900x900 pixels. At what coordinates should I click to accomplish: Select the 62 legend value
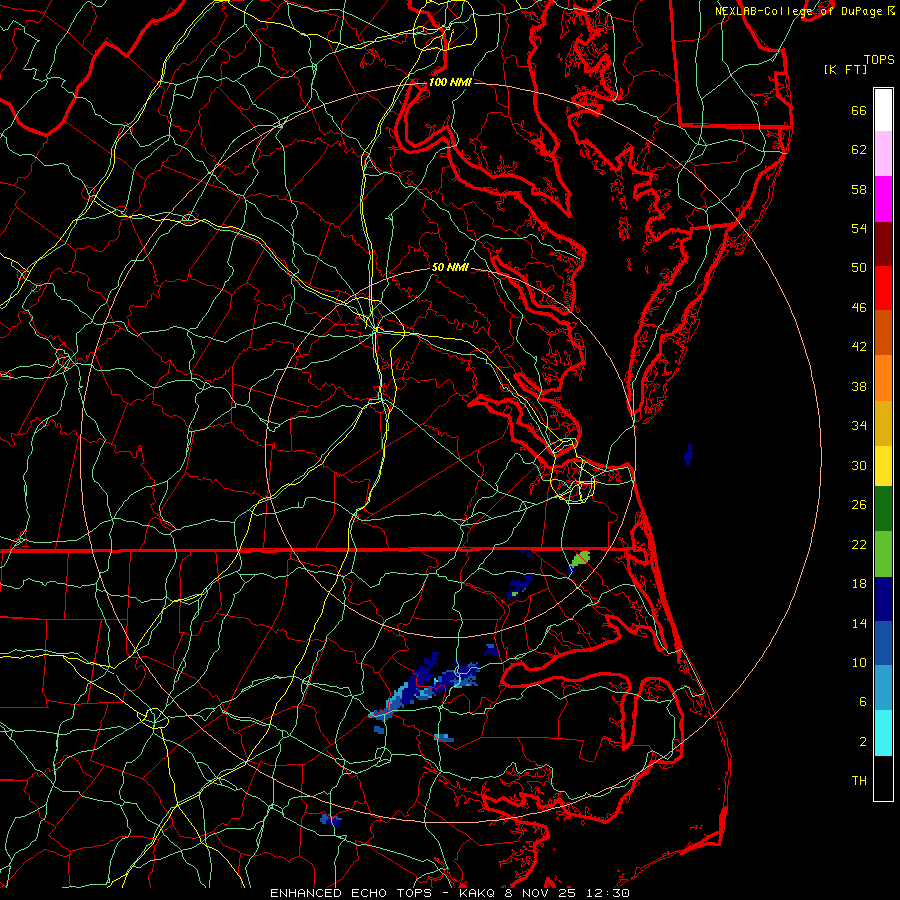[x=859, y=150]
